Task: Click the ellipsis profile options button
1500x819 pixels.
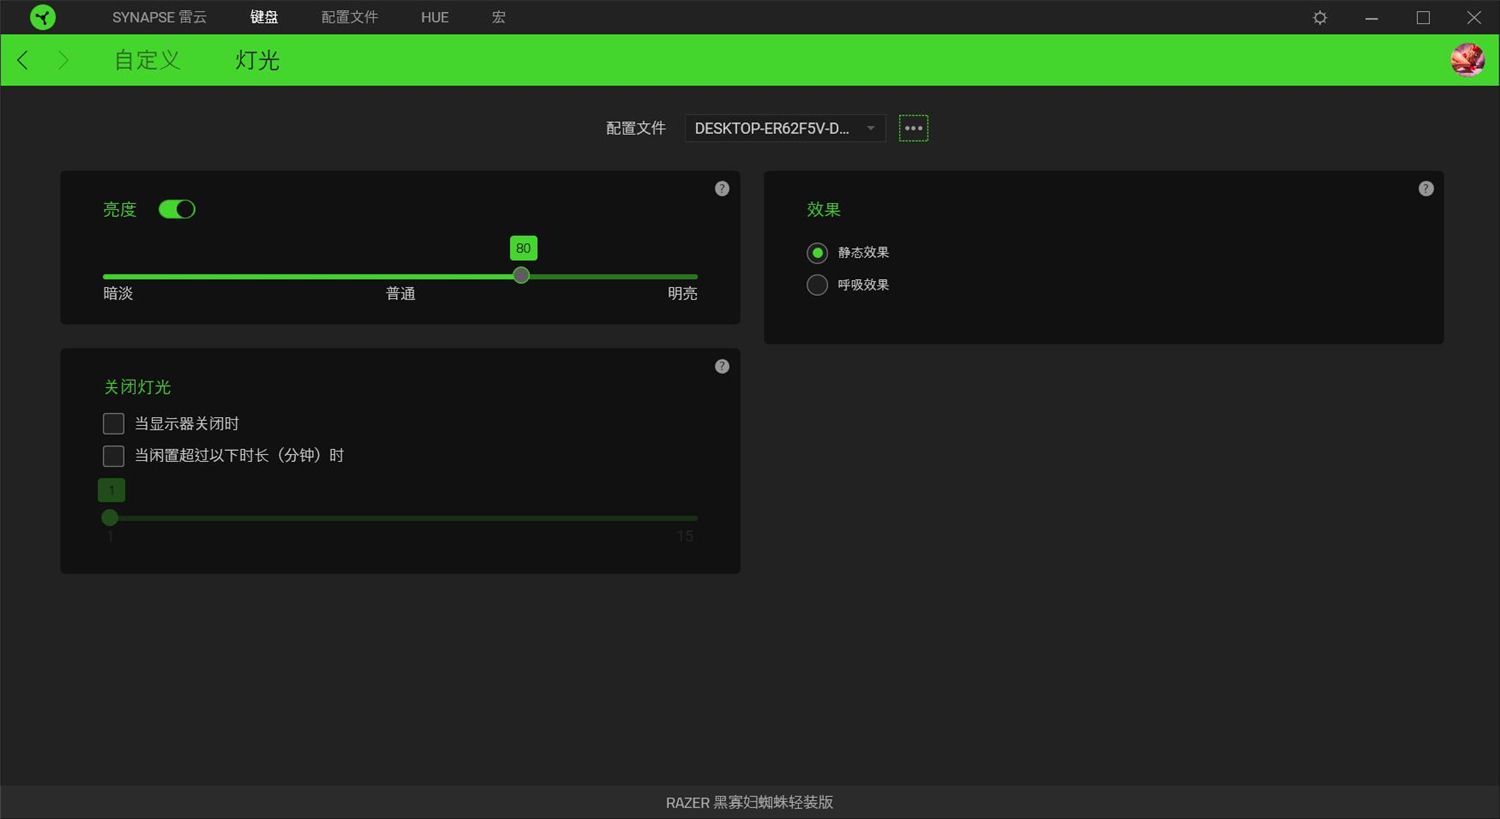Action: click(x=913, y=127)
